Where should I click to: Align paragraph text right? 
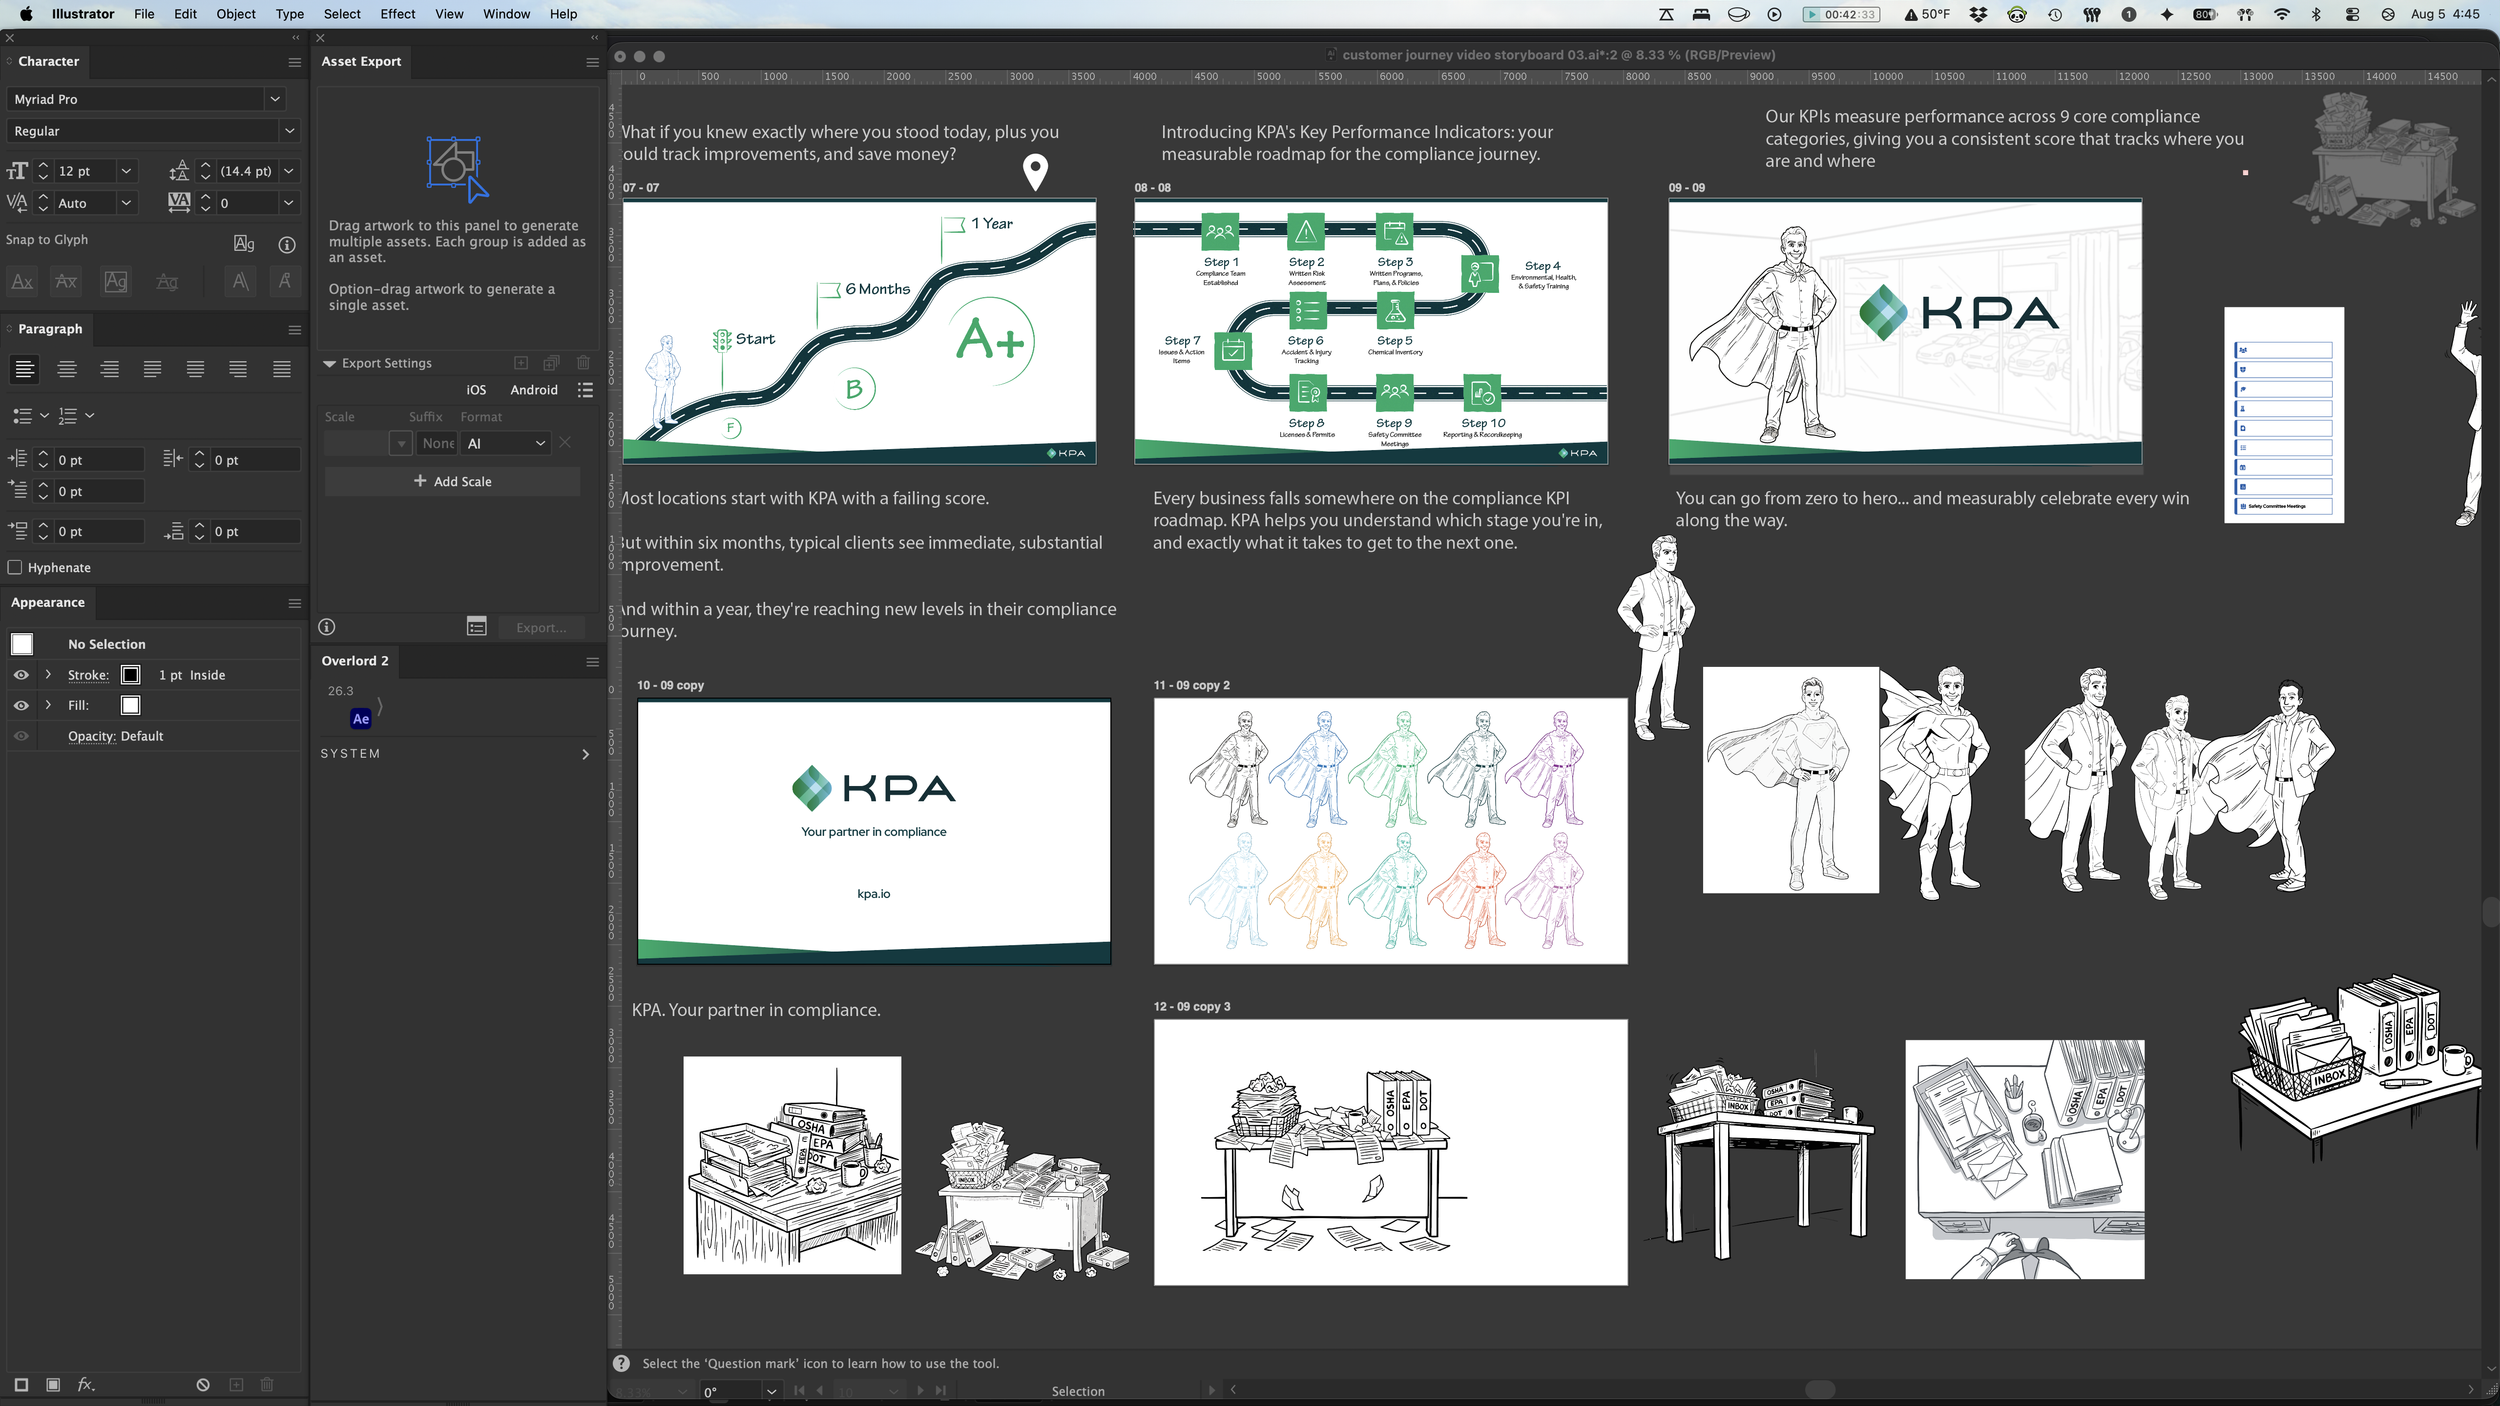pos(110,370)
